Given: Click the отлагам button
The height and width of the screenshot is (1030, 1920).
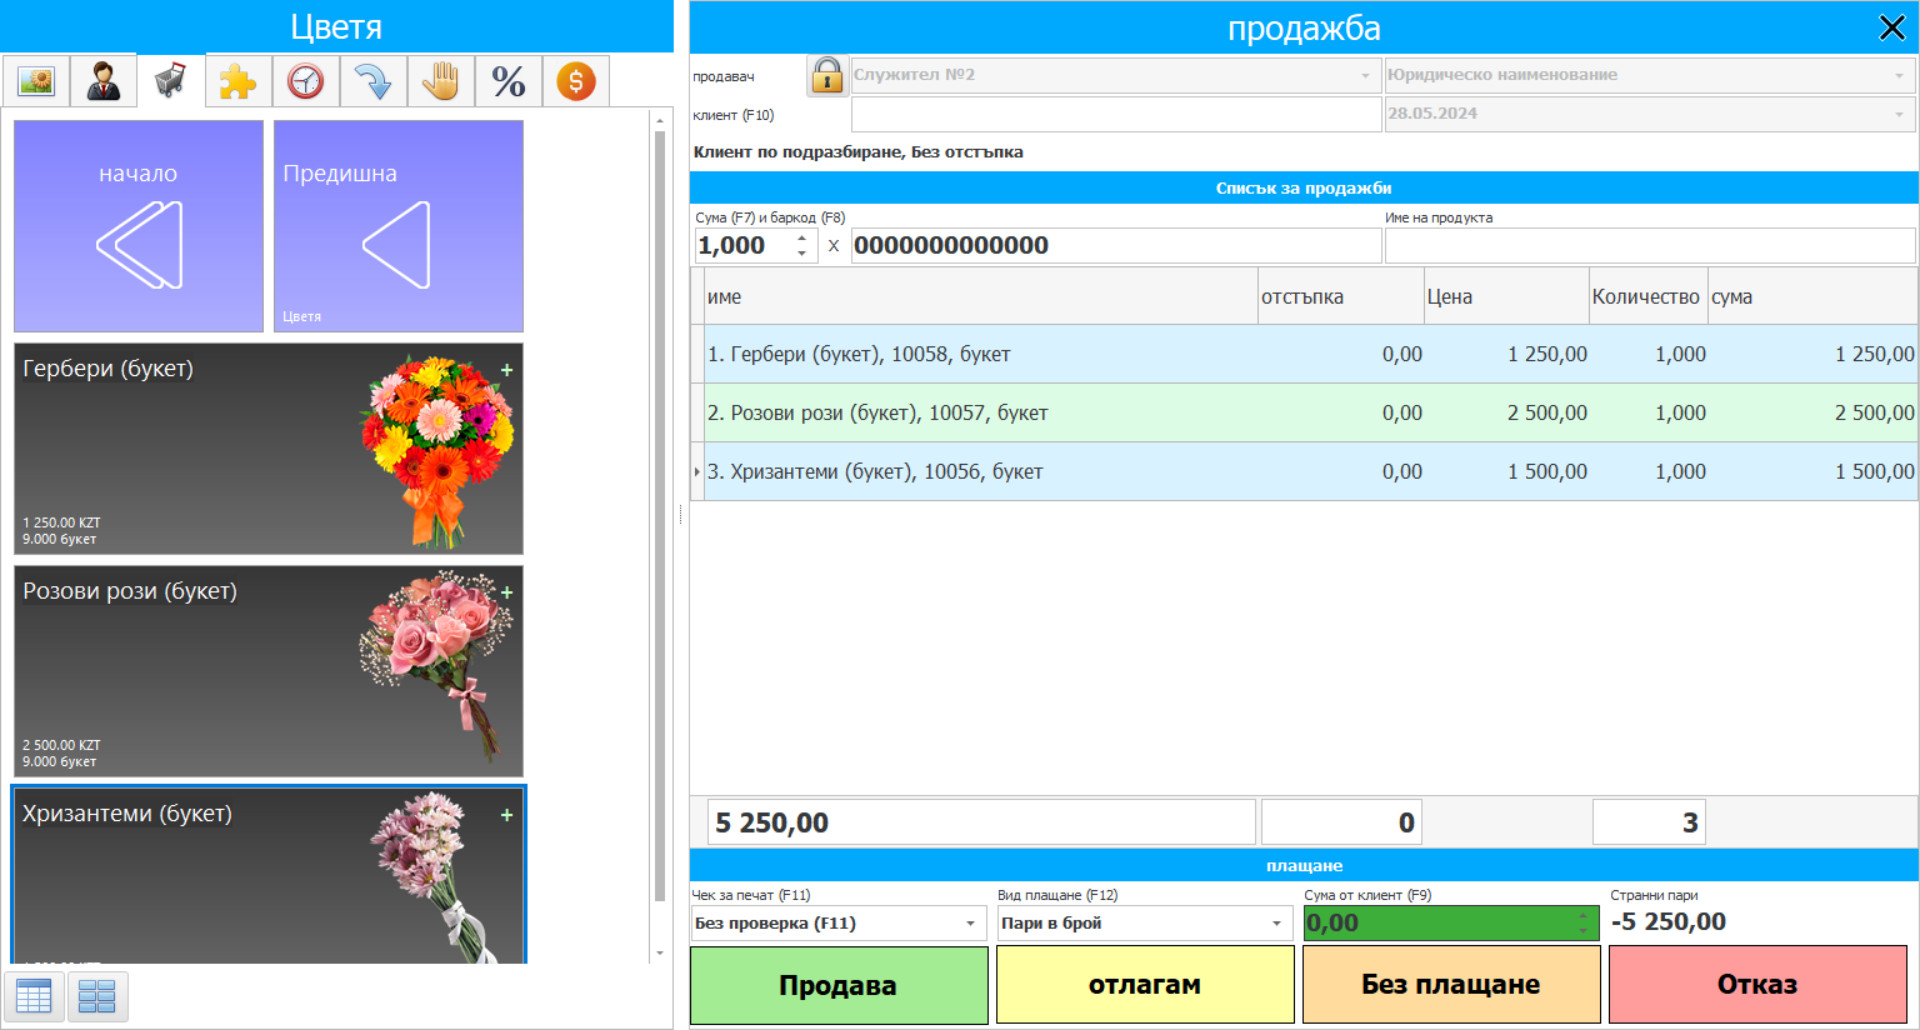Looking at the screenshot, I should click(x=1145, y=985).
